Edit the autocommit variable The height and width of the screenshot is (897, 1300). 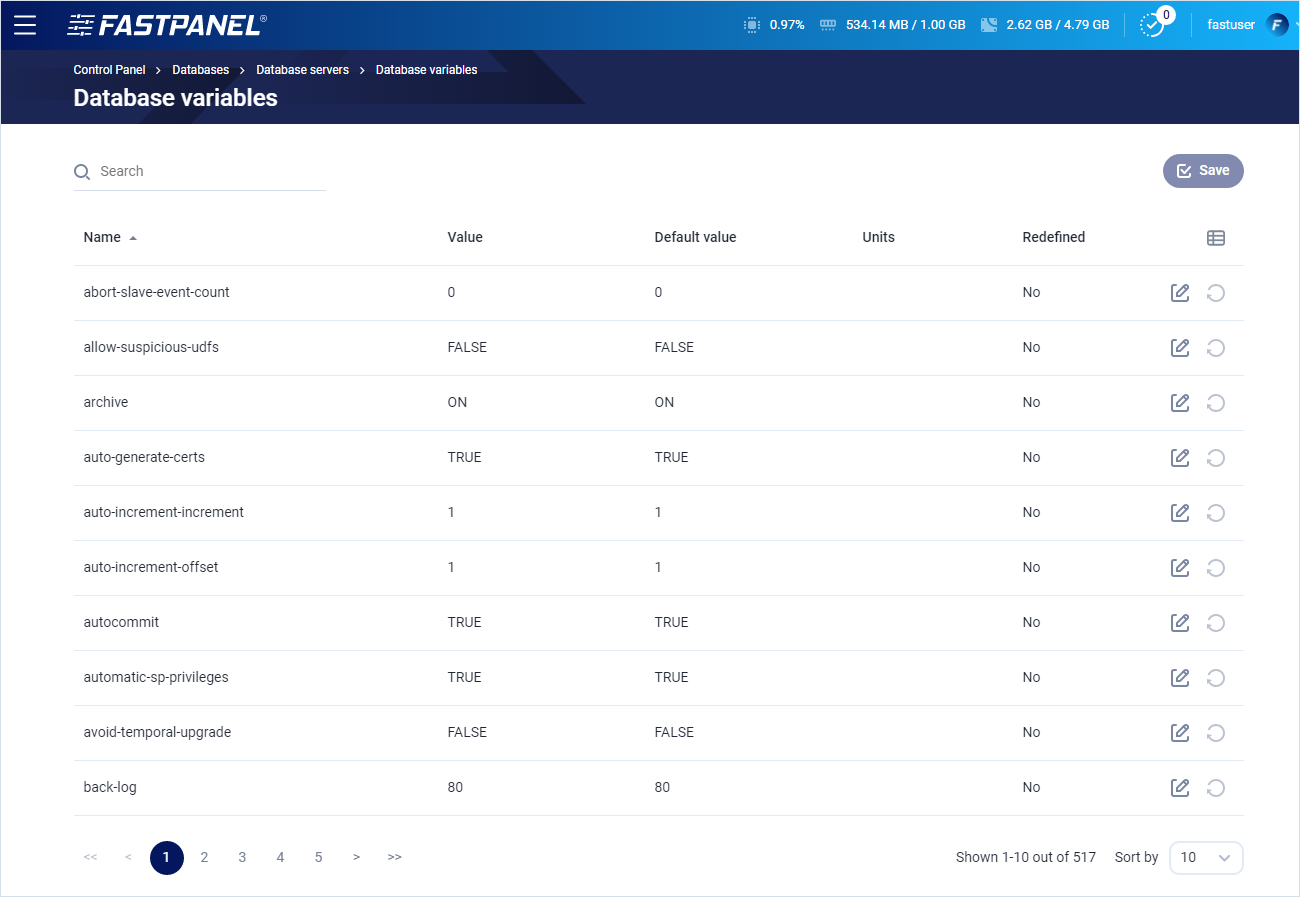click(1180, 623)
